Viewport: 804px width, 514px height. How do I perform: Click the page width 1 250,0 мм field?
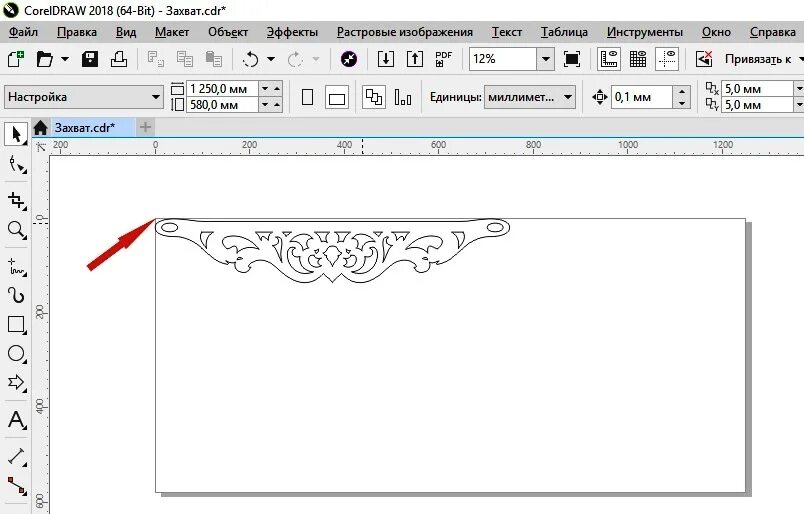click(x=222, y=89)
